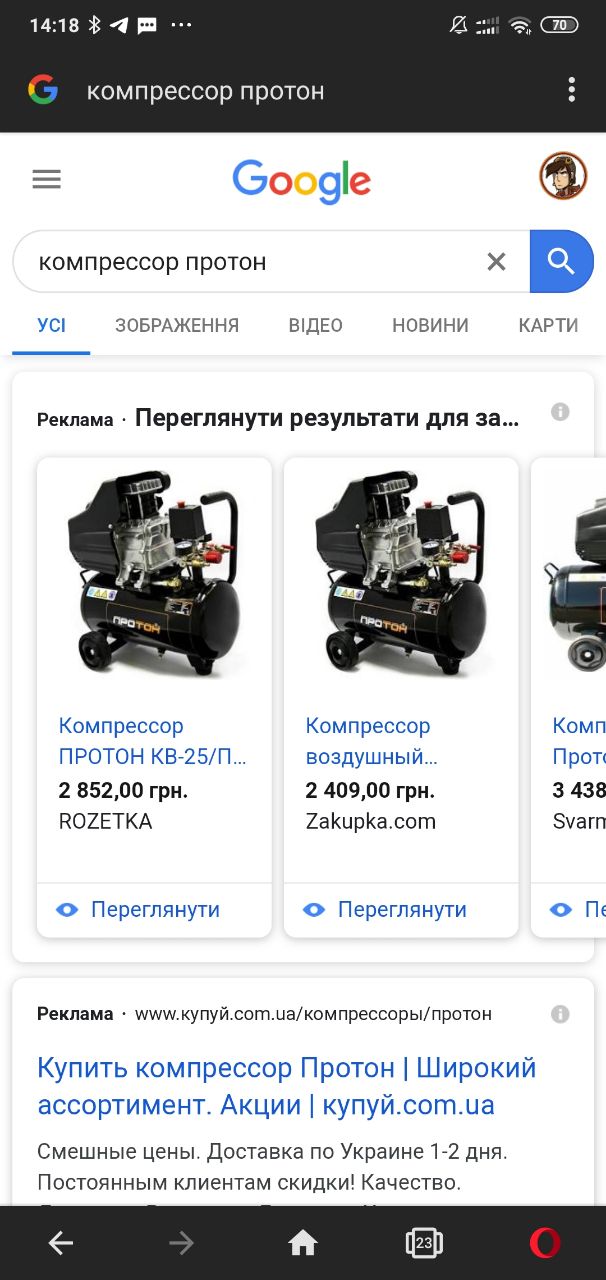Open ad info icon for shopping results

click(560, 412)
